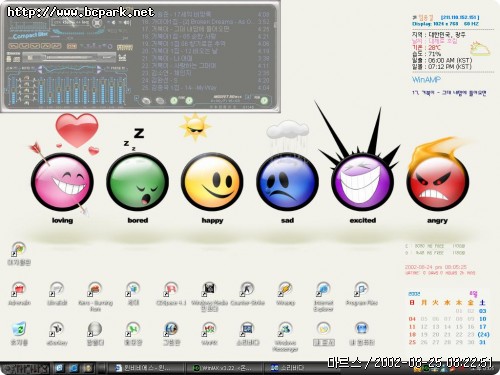The image size is (500, 375).
Task: Open the WinMX desktop shortcut
Action: 209,333
